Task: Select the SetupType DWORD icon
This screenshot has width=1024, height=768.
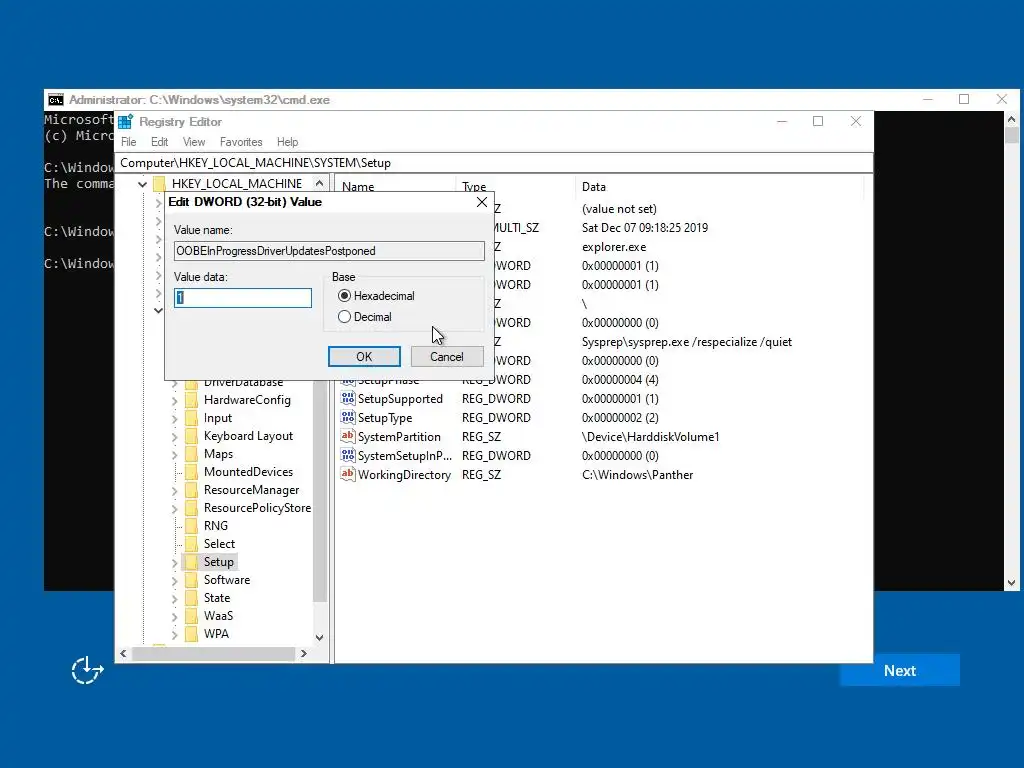Action: [x=348, y=417]
